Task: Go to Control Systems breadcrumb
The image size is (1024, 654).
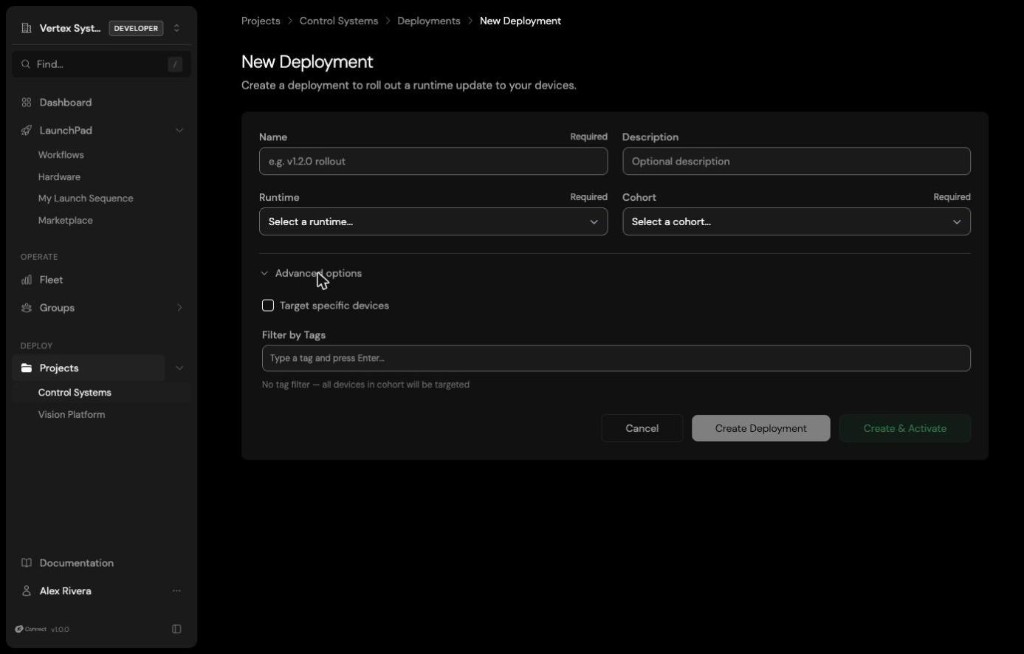Action: pos(338,21)
